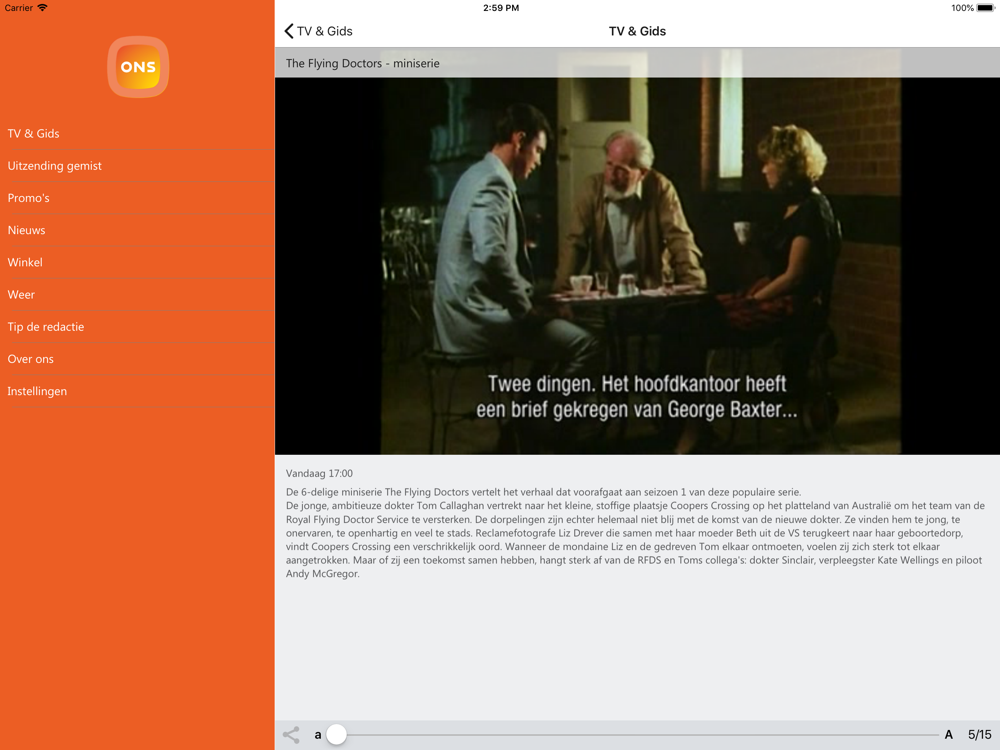Go back via TV & Gids chevron

318,31
